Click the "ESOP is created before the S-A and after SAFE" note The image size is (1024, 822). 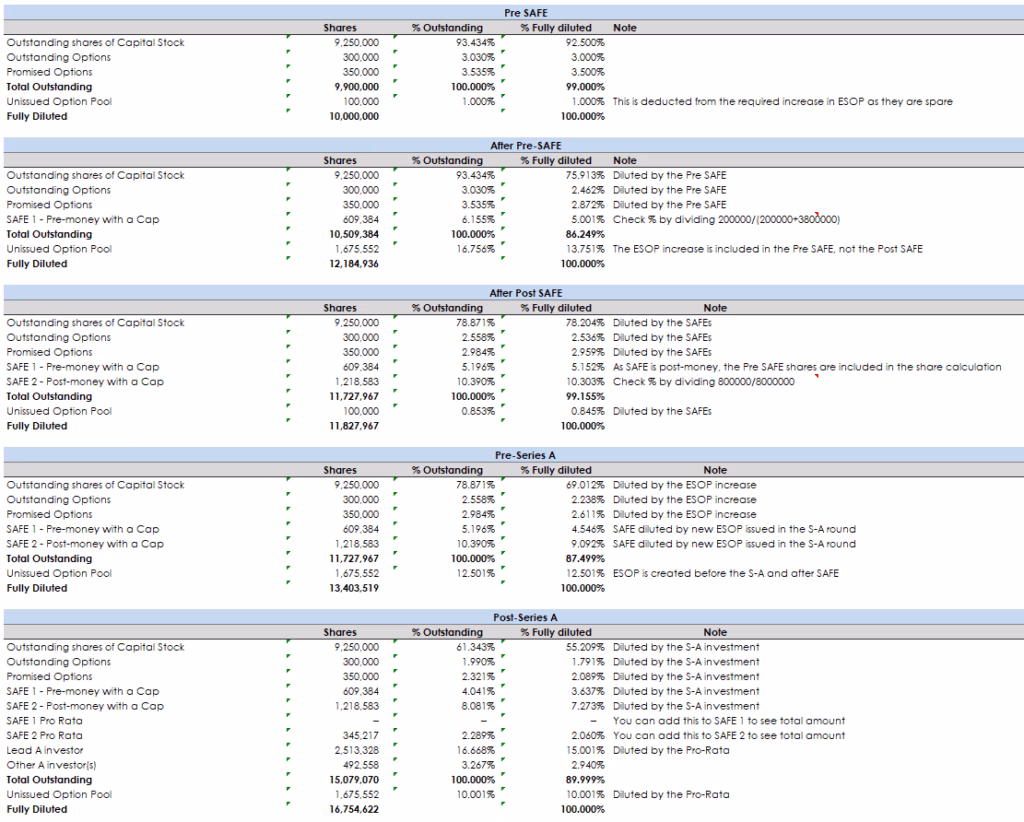click(x=726, y=573)
